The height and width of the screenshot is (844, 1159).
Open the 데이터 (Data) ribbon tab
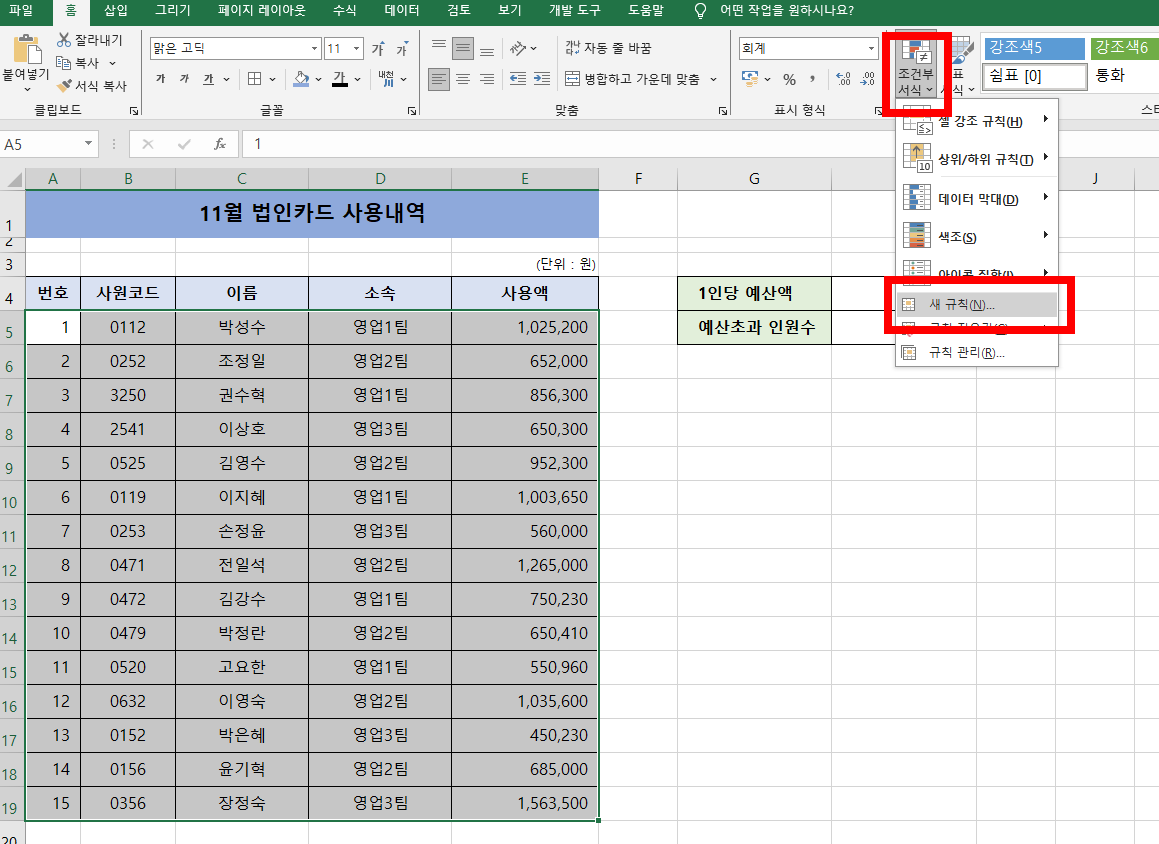pos(402,10)
